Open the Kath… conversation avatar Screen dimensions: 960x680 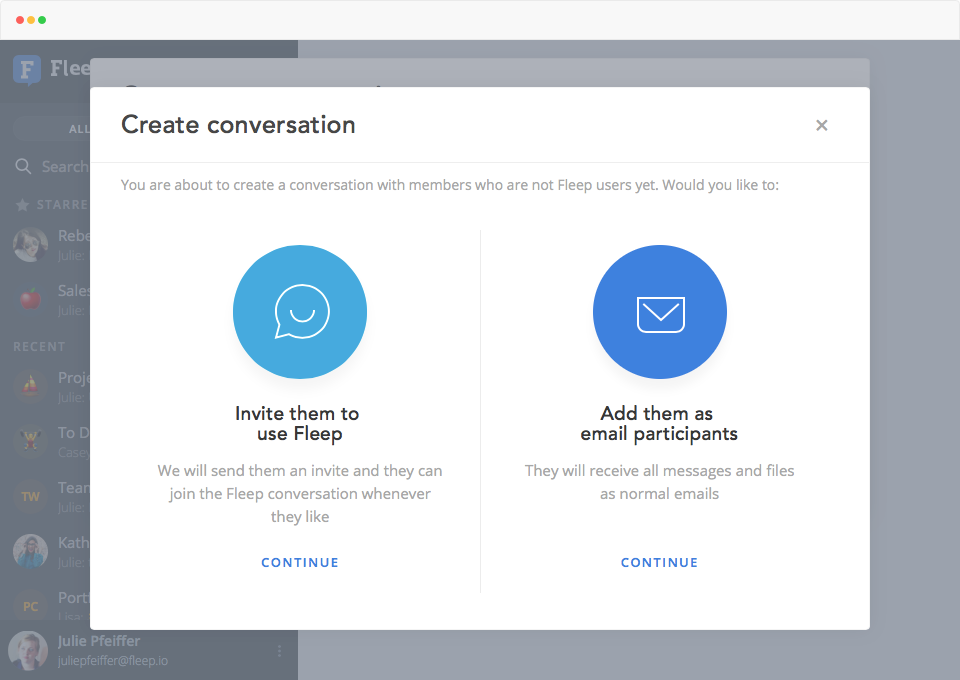tap(31, 551)
